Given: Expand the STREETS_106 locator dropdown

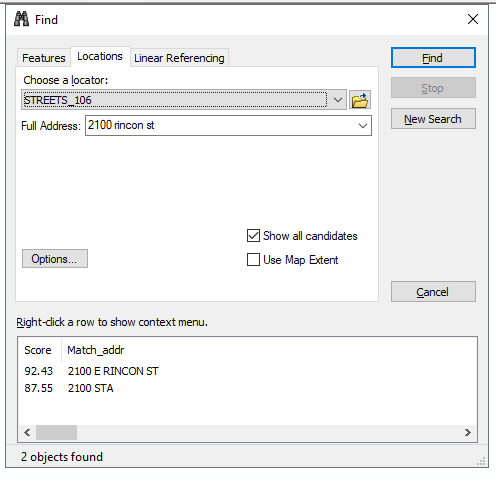Looking at the screenshot, I should click(x=338, y=100).
